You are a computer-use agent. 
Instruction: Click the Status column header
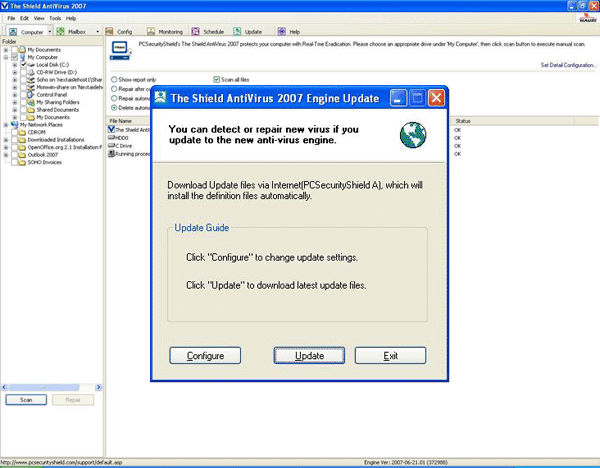(x=513, y=121)
